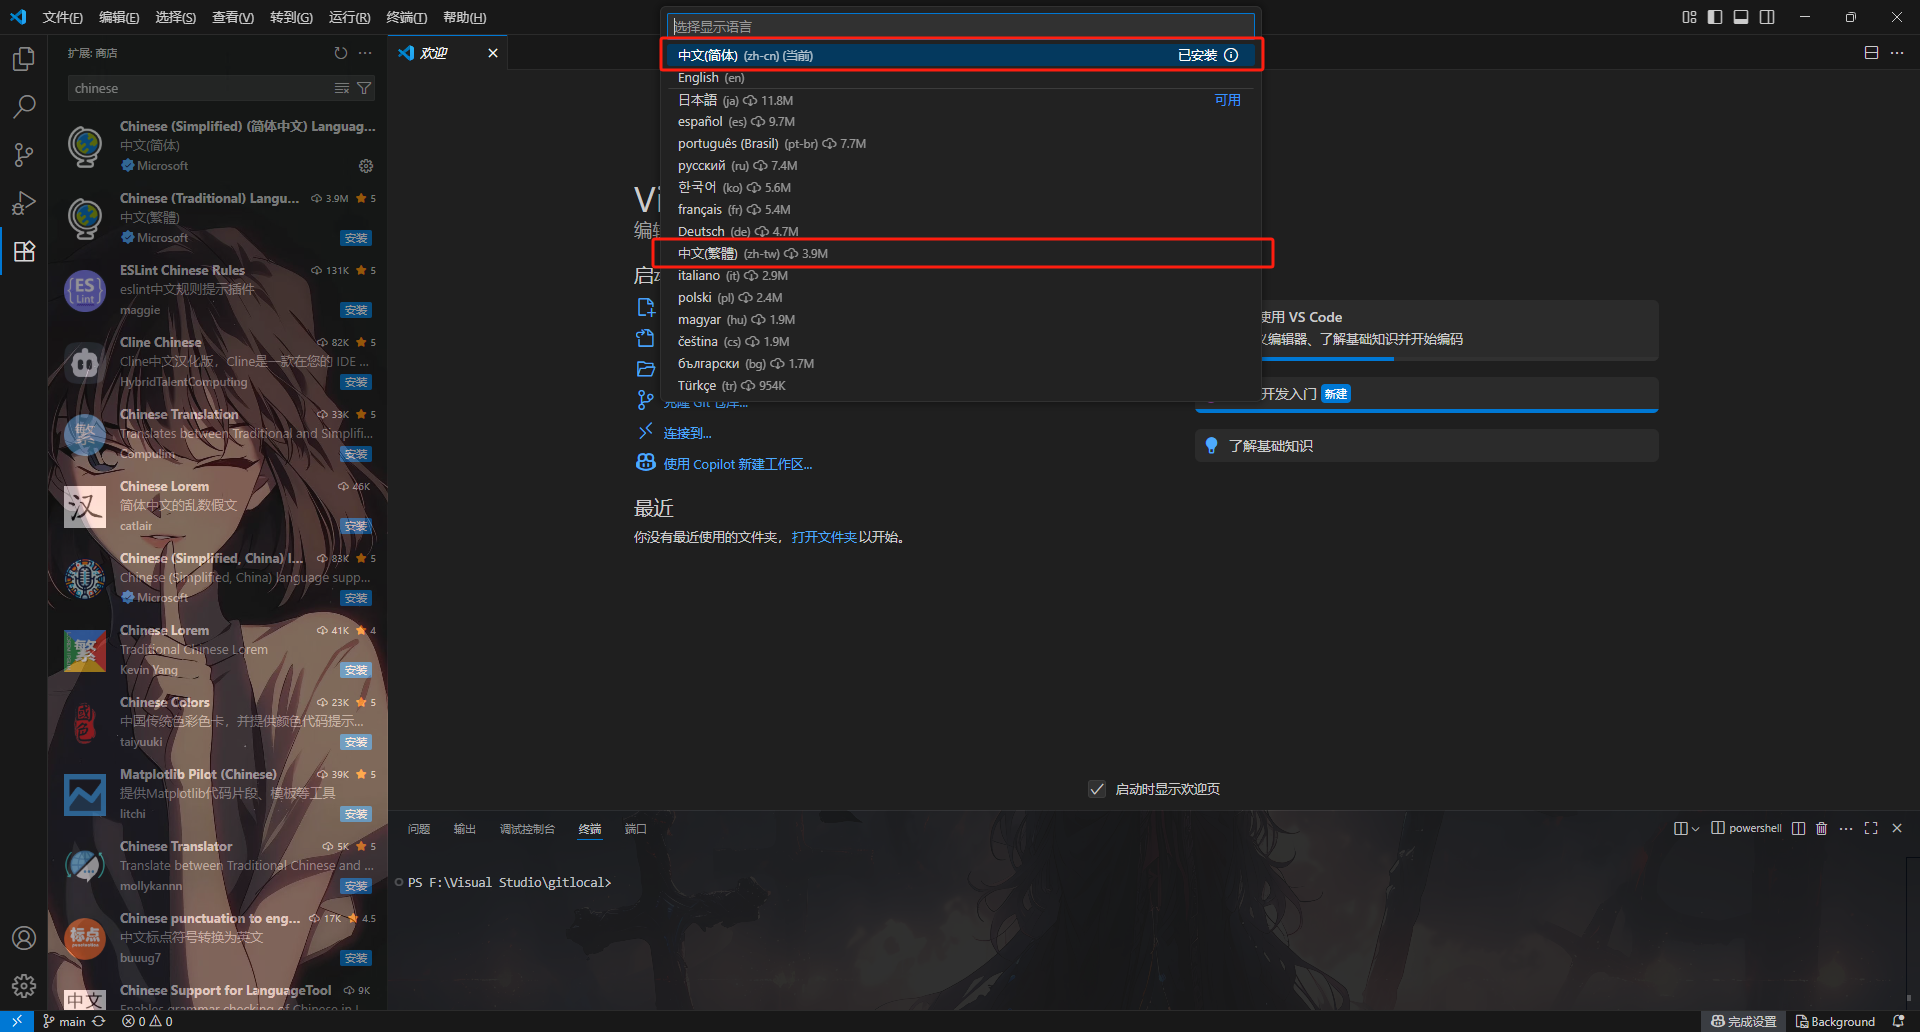
Task: Open the Accounts menu icon
Action: [24, 938]
